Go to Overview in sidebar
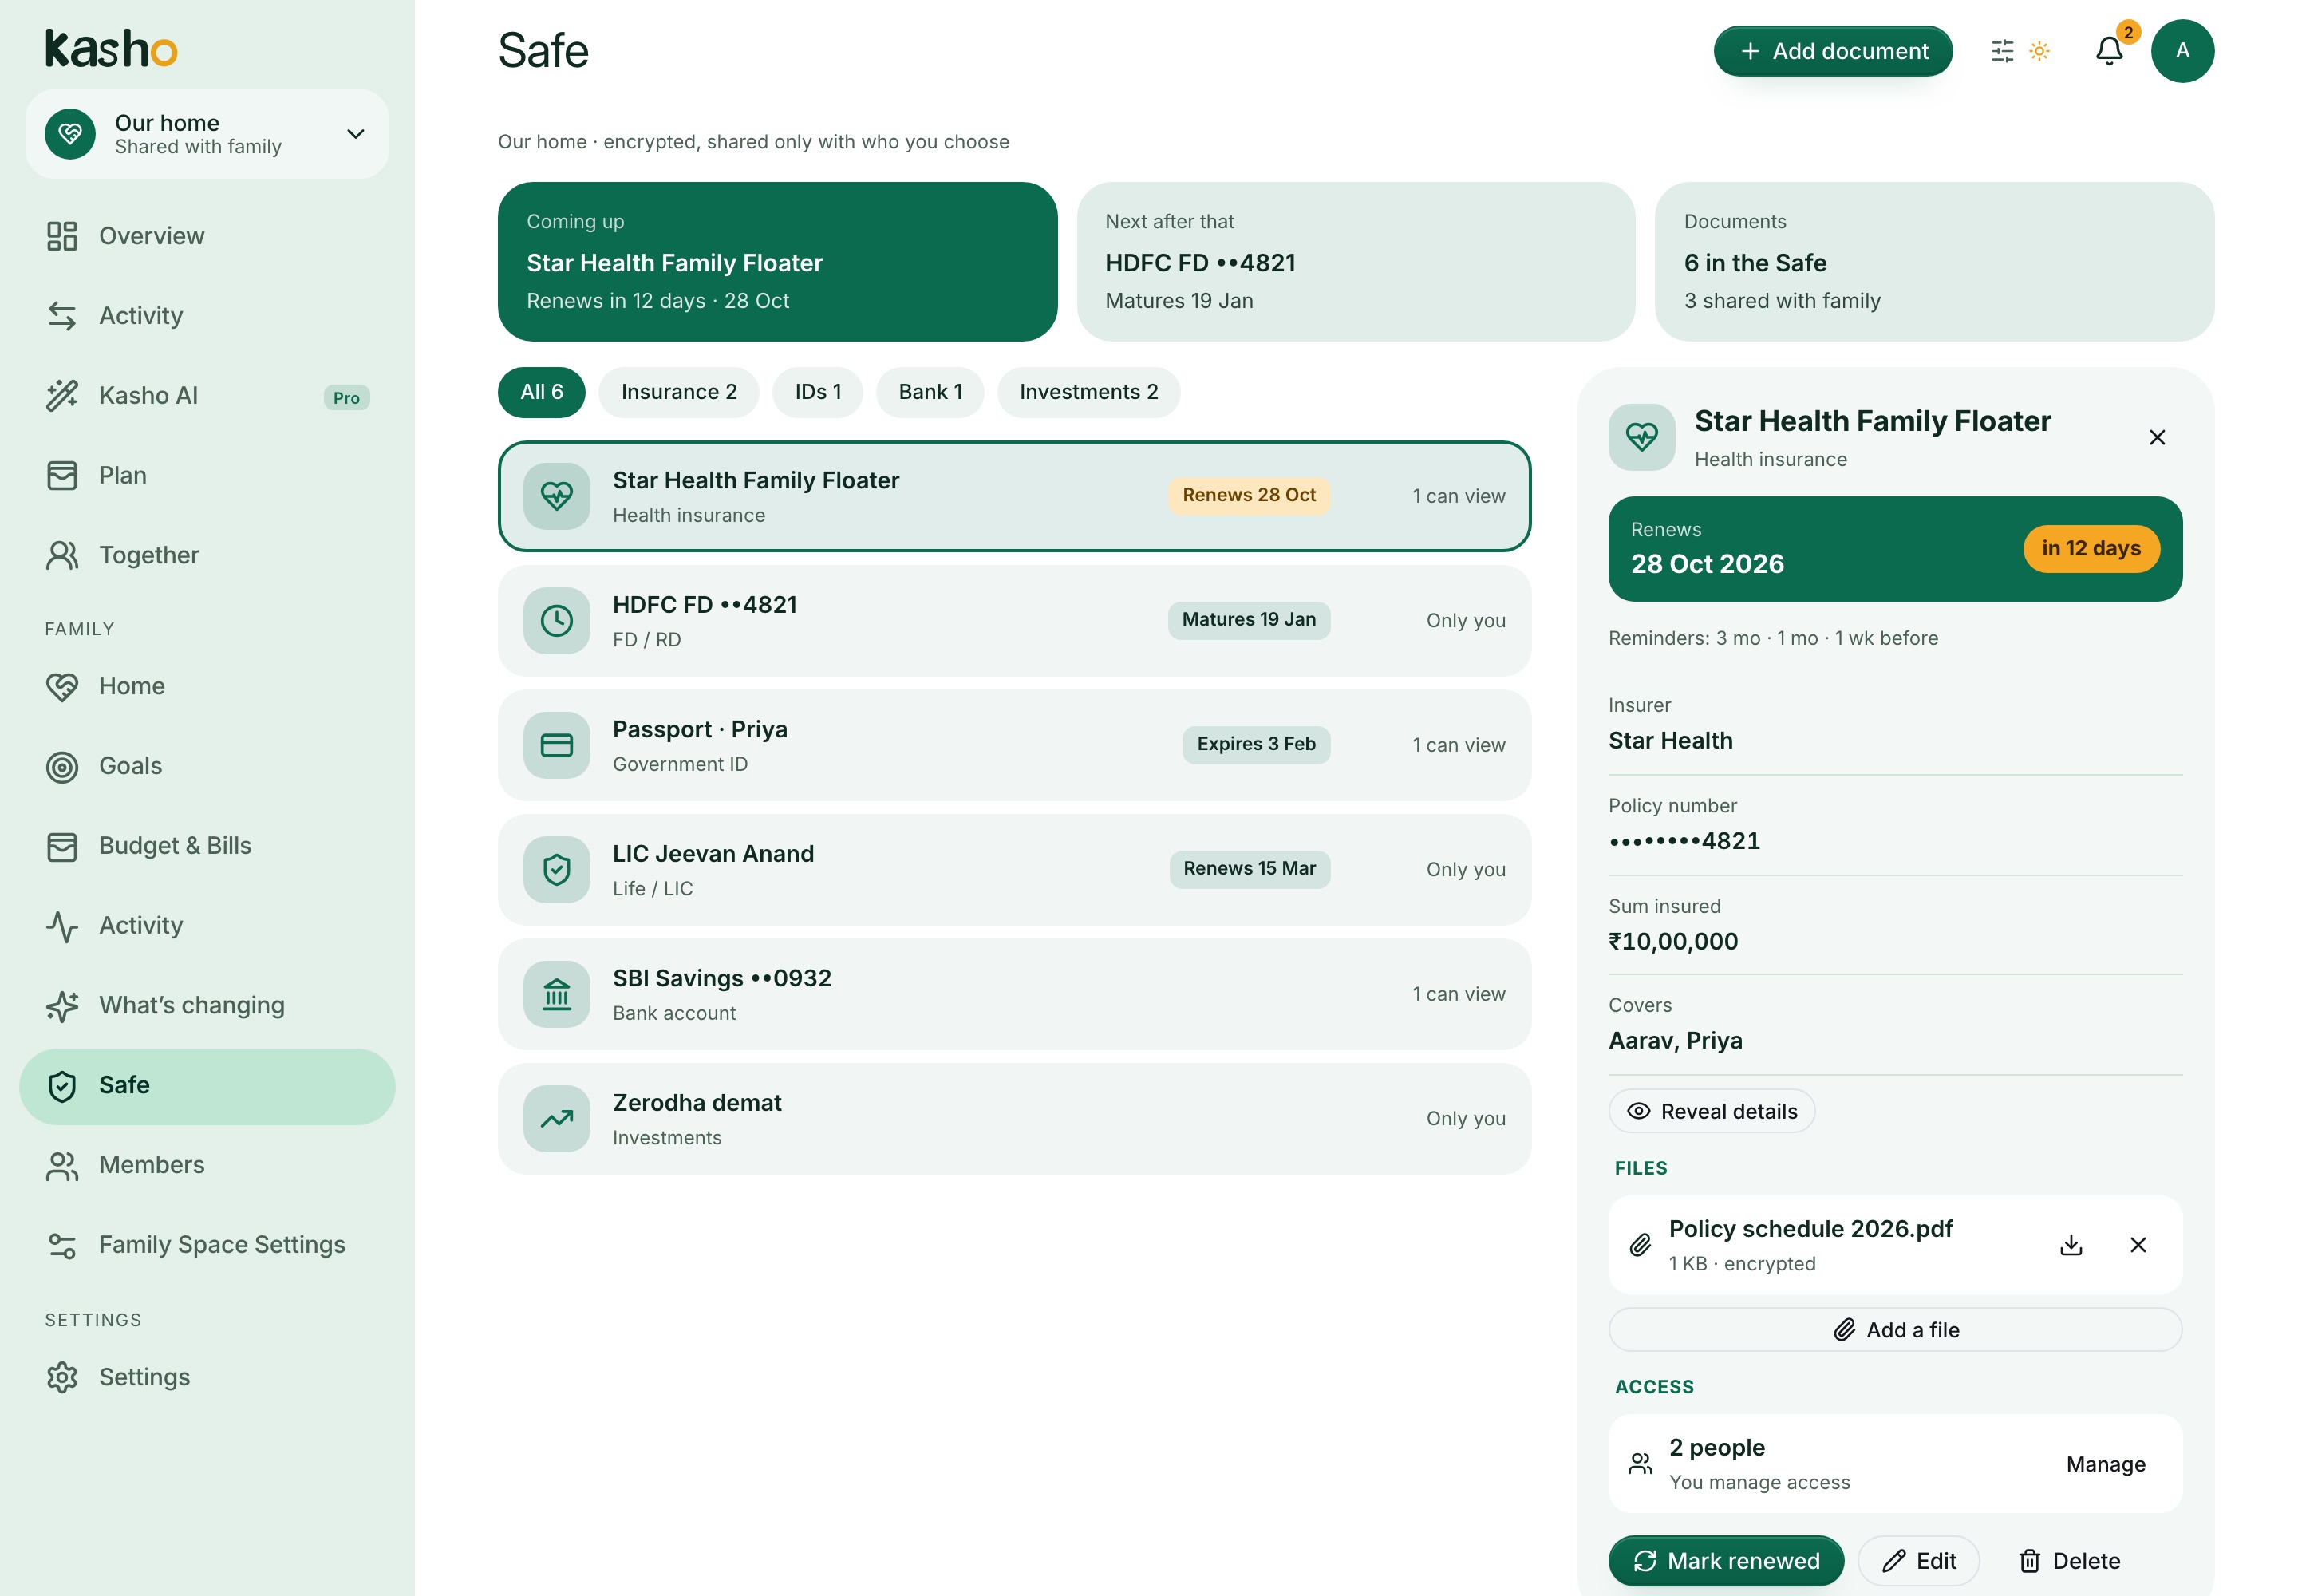This screenshot has height=1596, width=2298. click(207, 236)
